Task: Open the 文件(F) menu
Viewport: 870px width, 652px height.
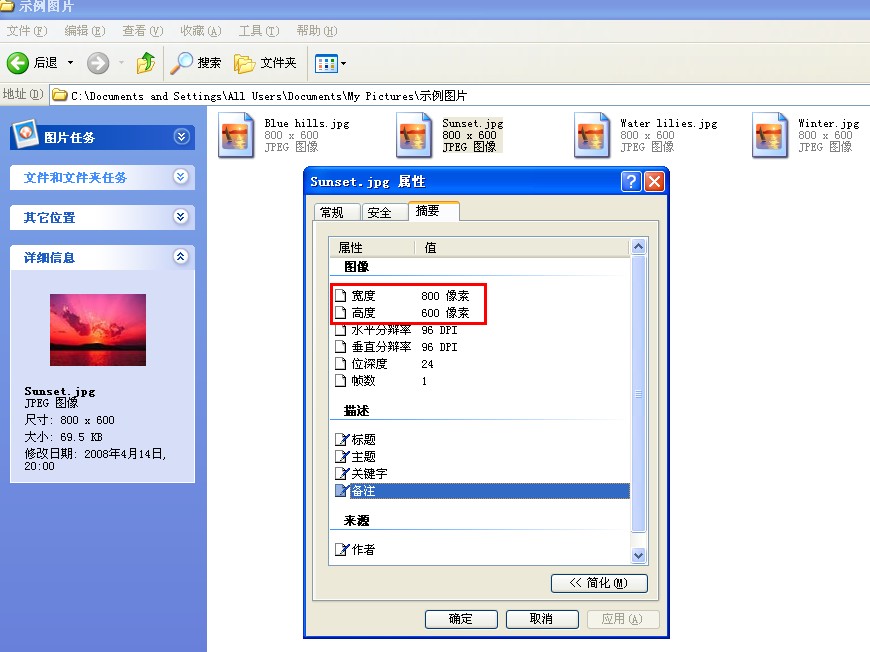Action: 27,31
